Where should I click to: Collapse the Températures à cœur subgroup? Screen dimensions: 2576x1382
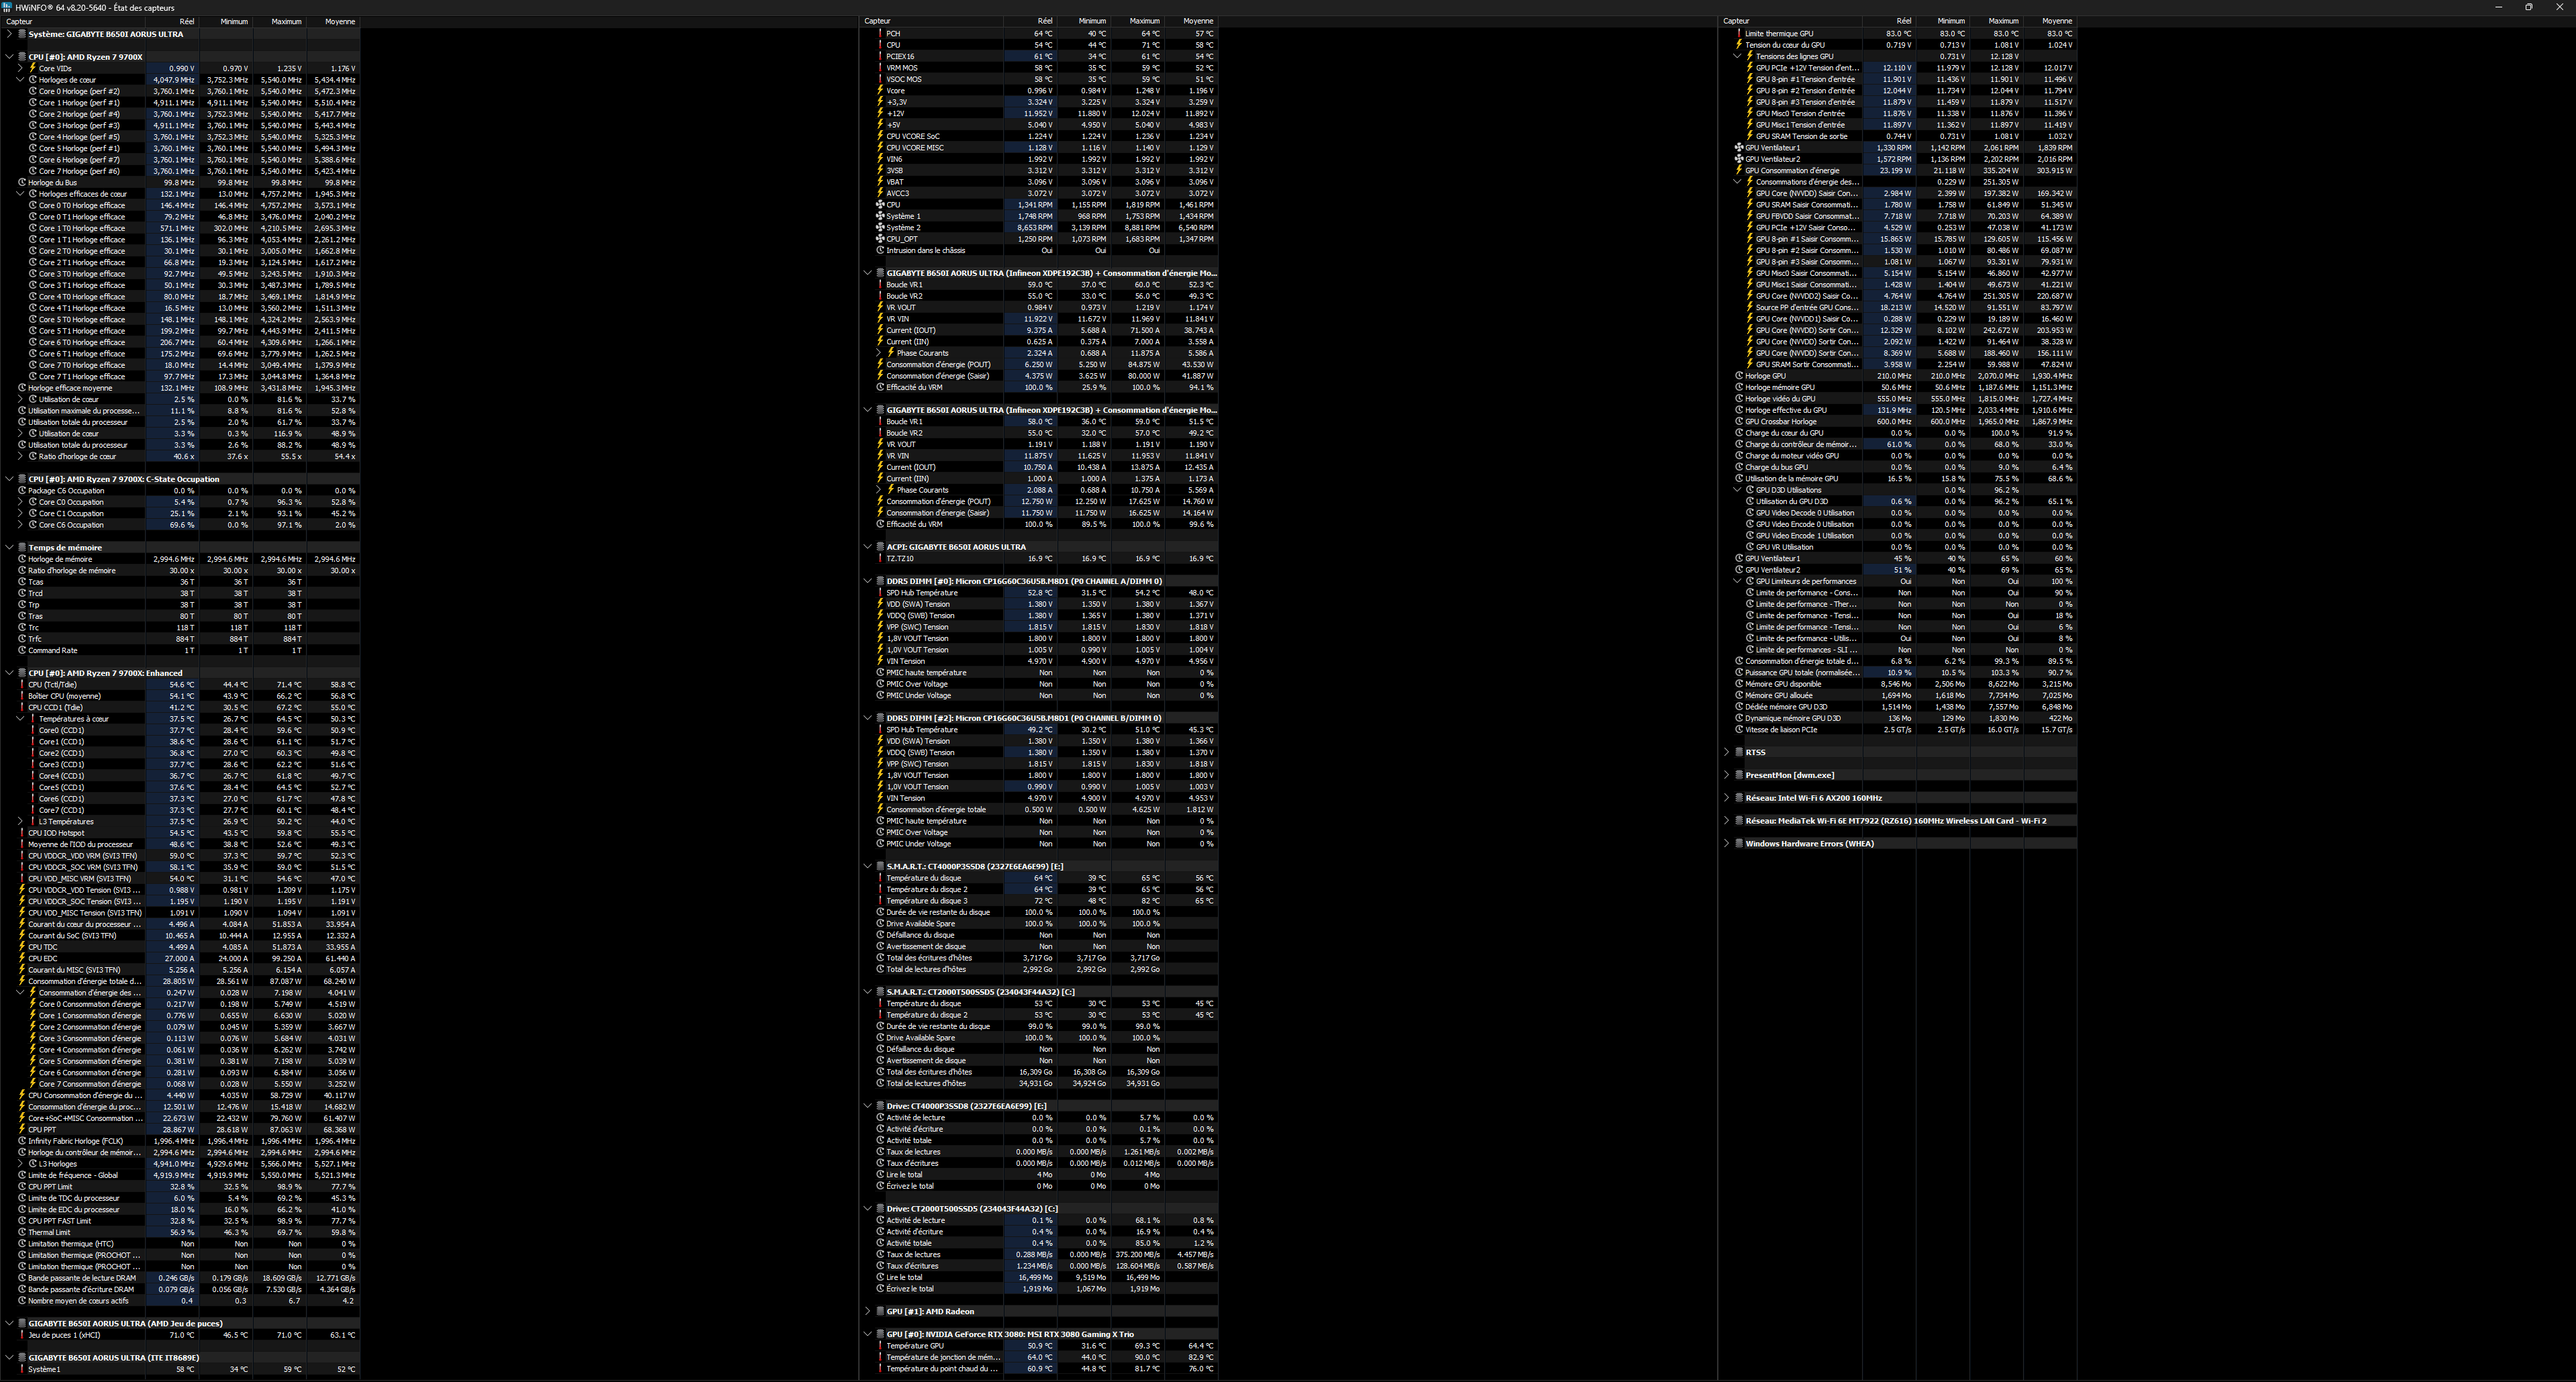(20, 719)
